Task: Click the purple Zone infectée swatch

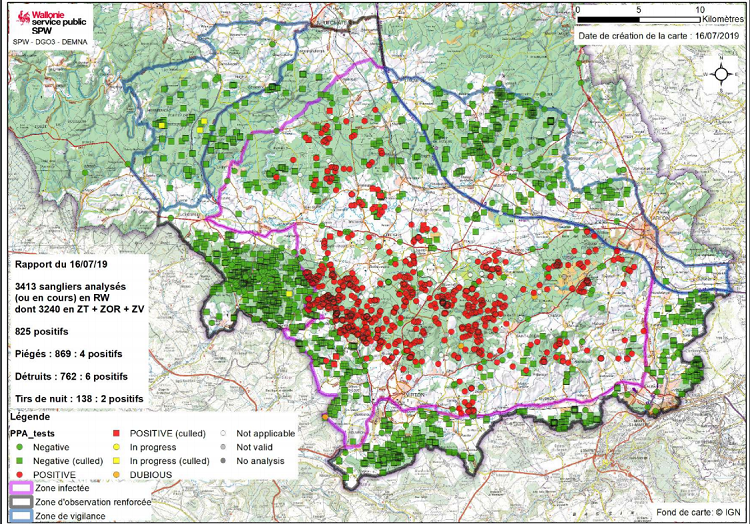Action: click(x=20, y=487)
